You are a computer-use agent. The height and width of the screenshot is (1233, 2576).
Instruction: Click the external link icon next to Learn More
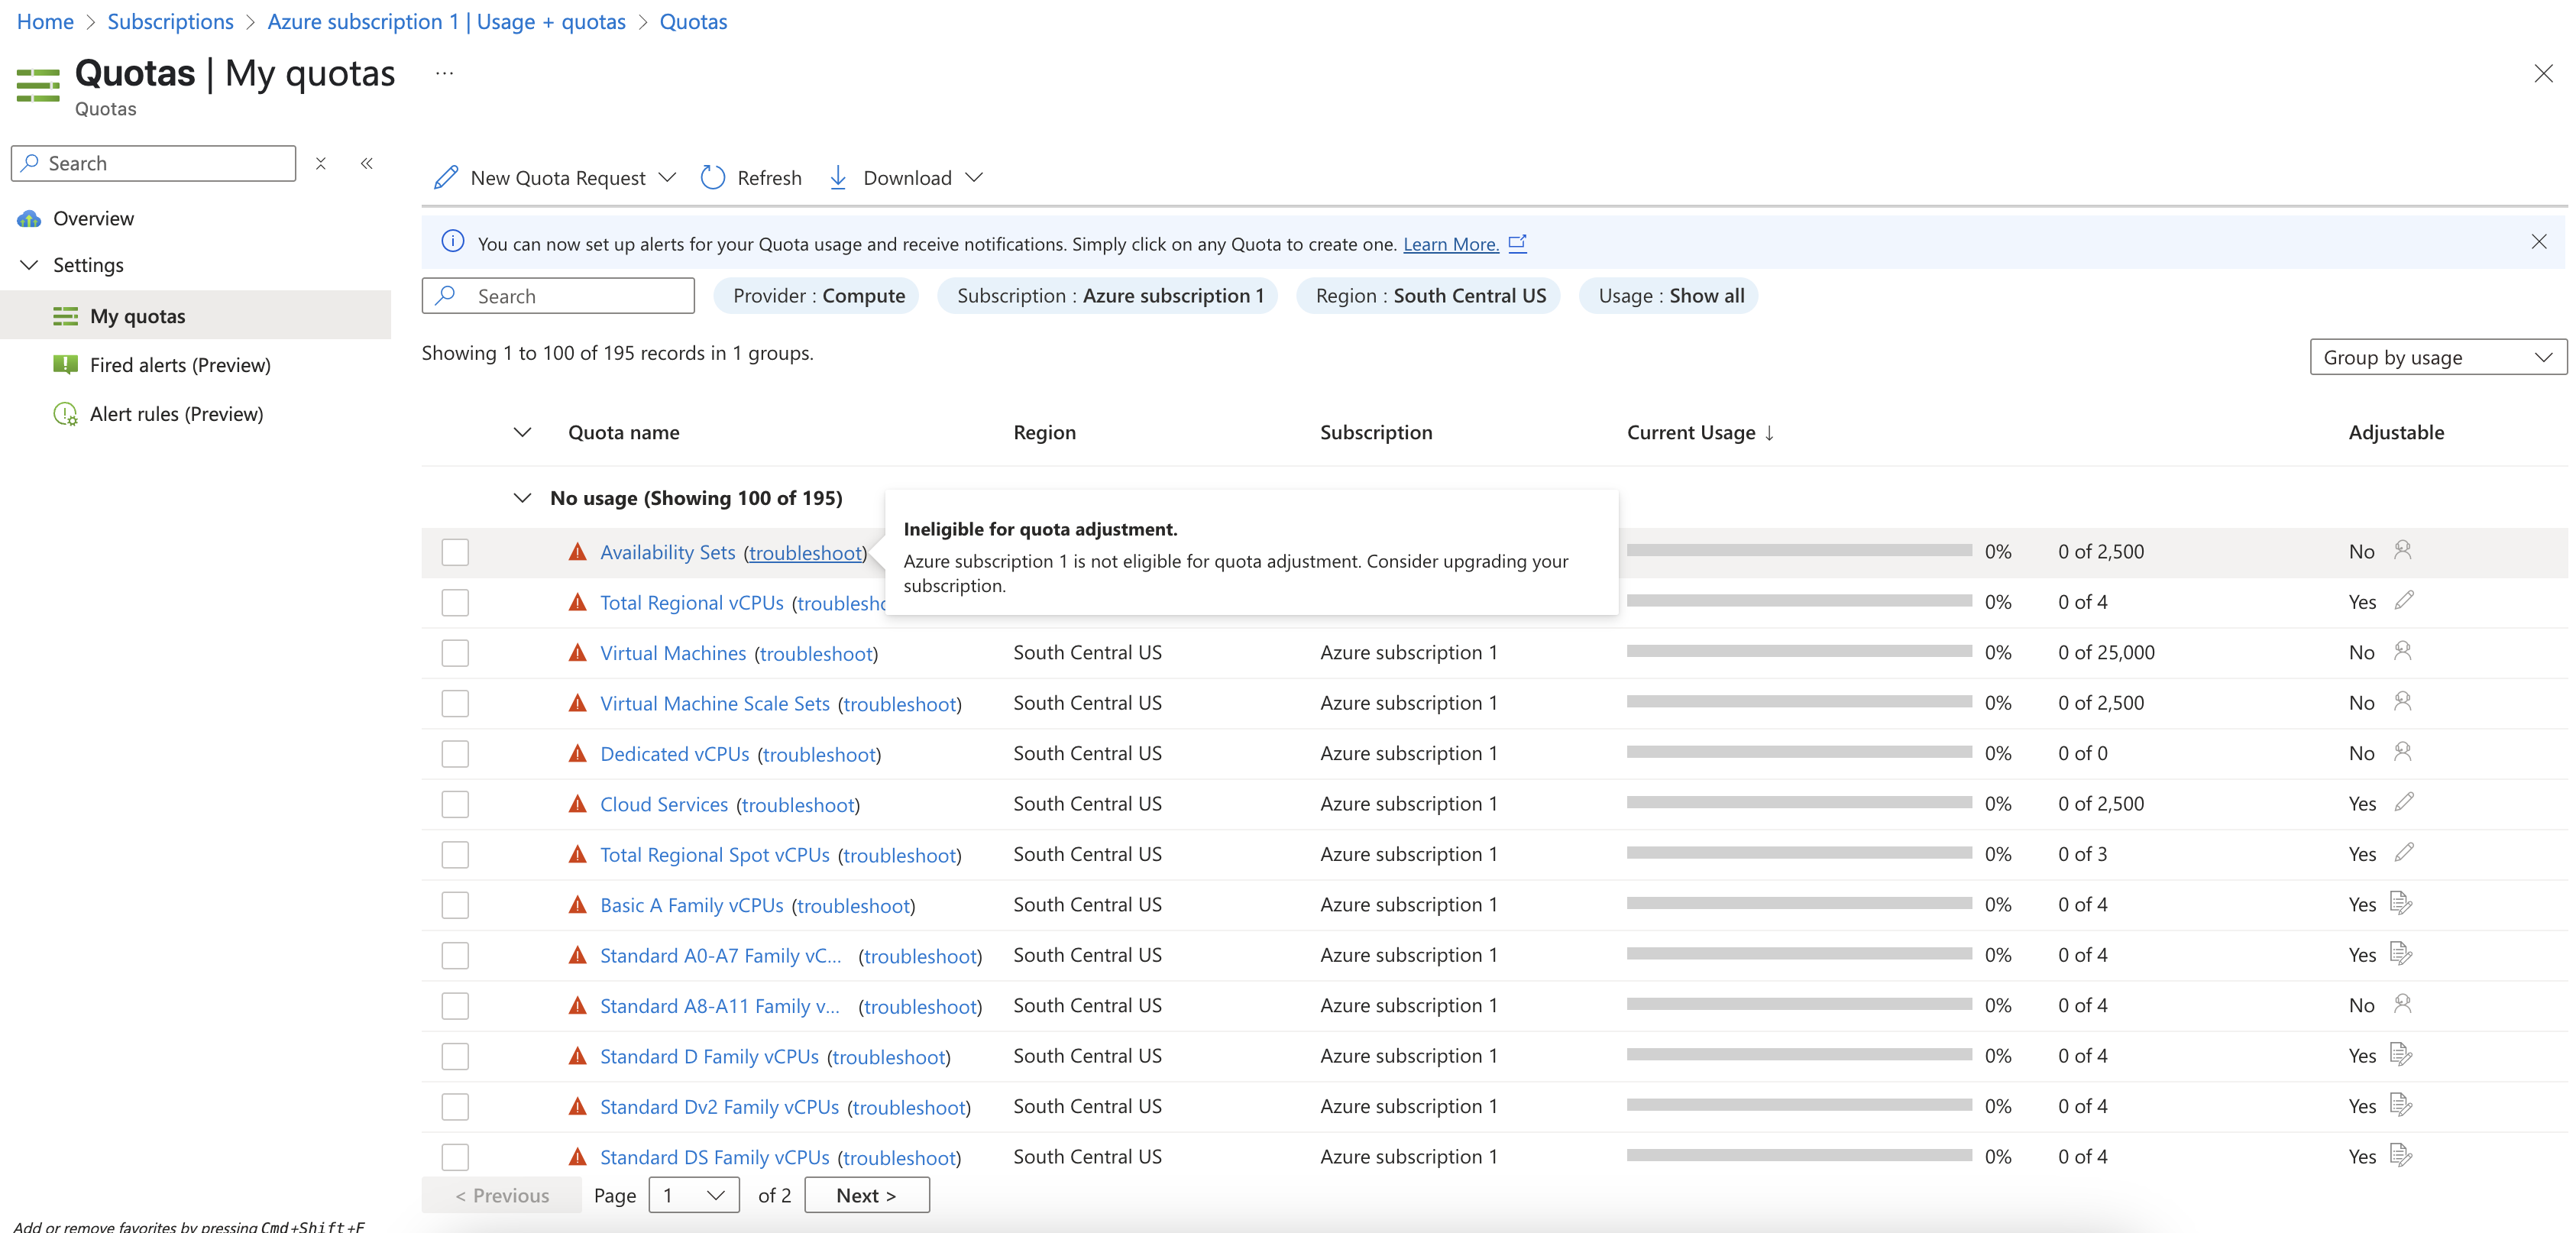click(1517, 243)
